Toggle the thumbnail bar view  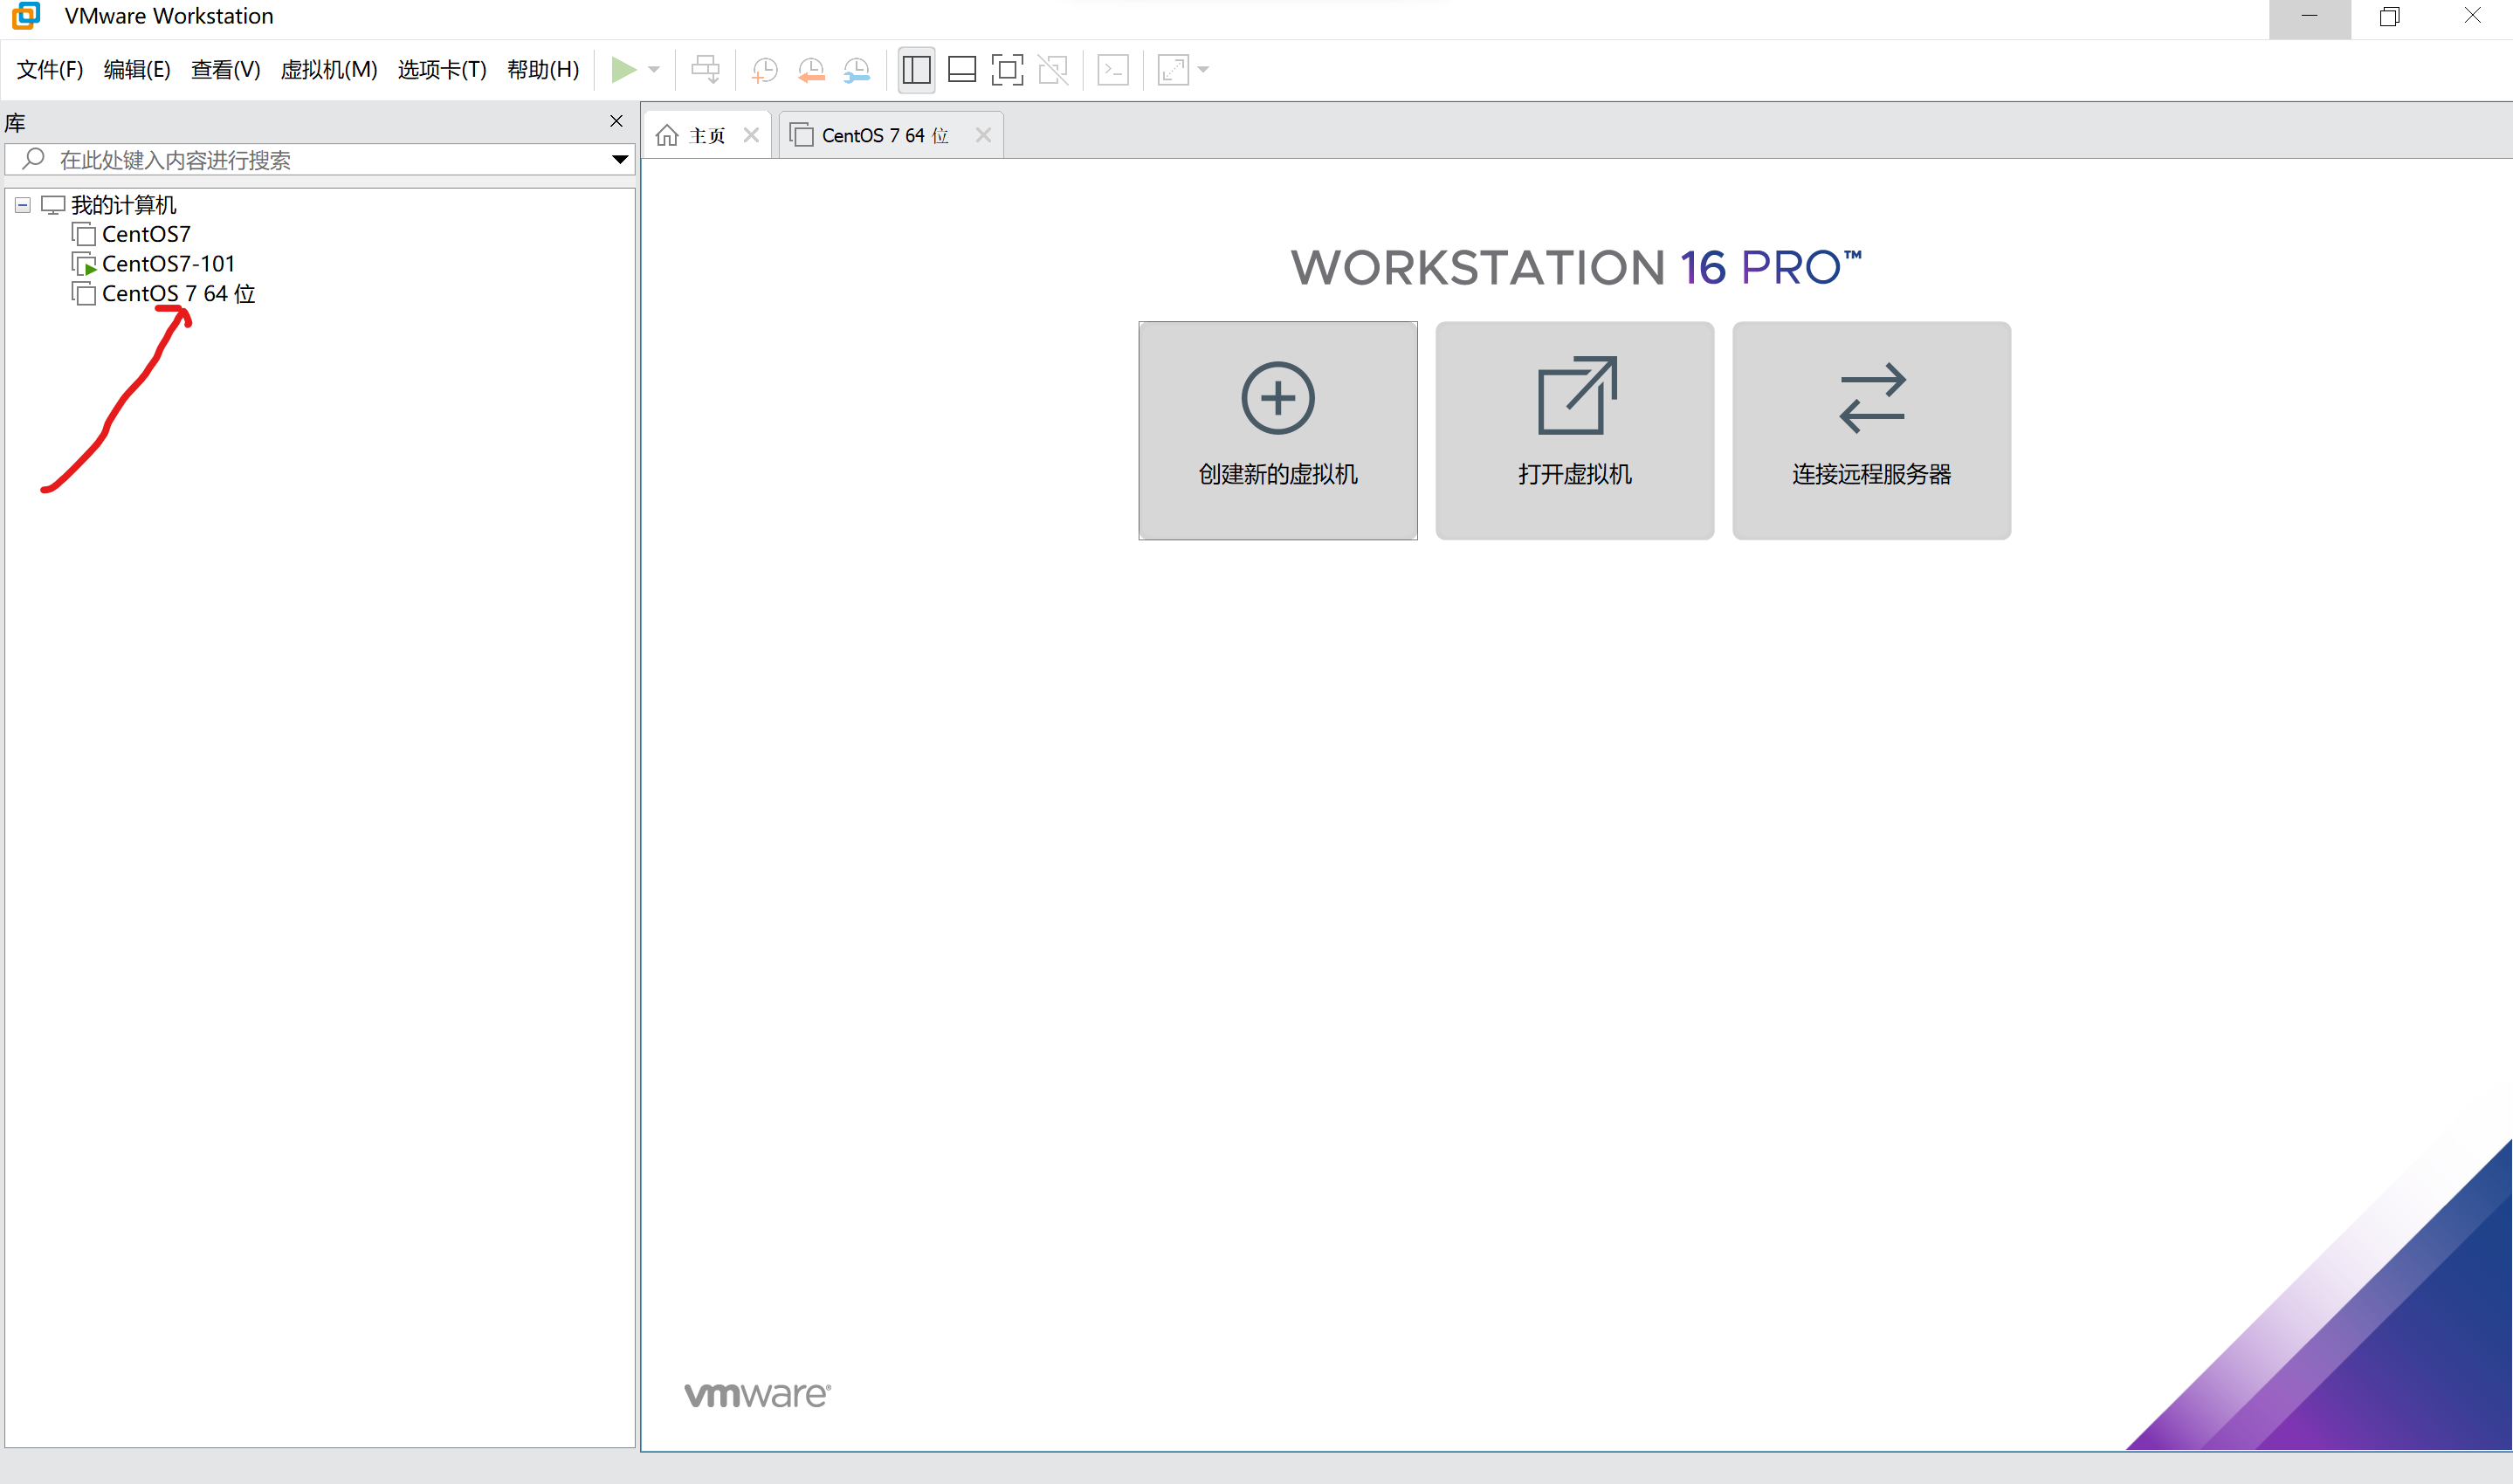[961, 69]
